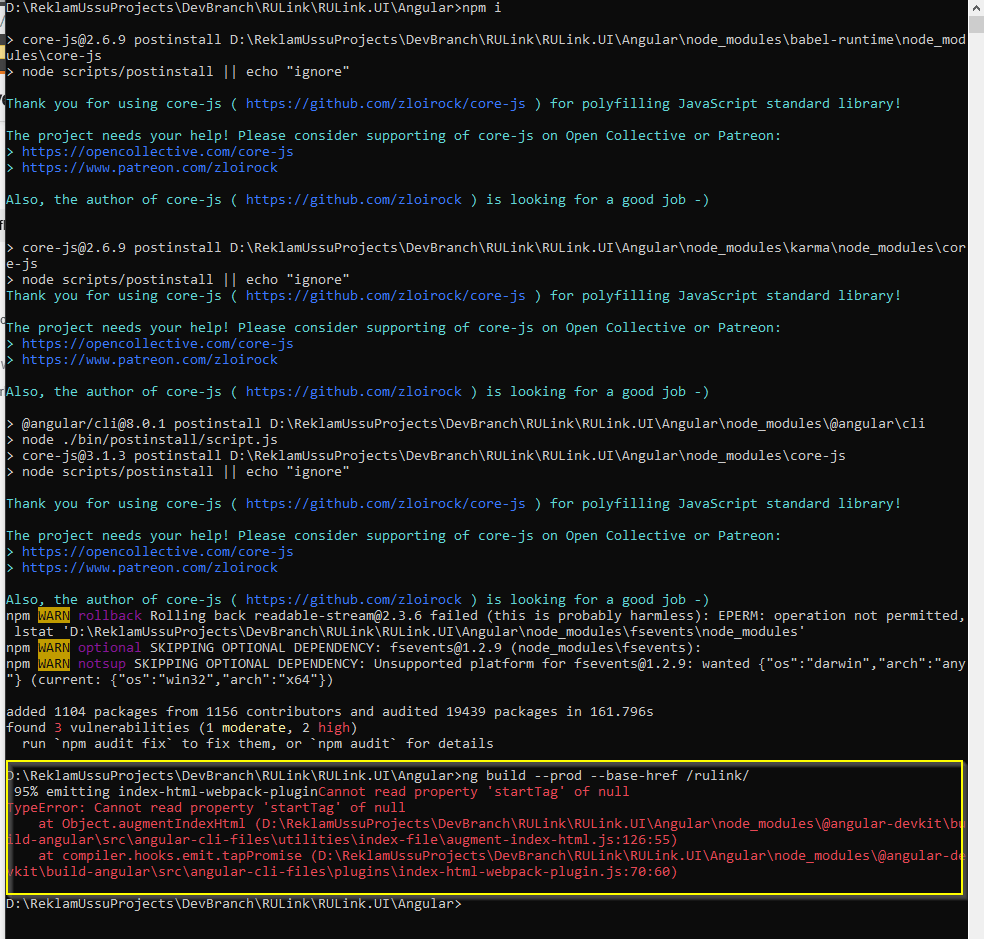Click '95% emitting index-html-webpack-plugin' progress text

(x=166, y=792)
